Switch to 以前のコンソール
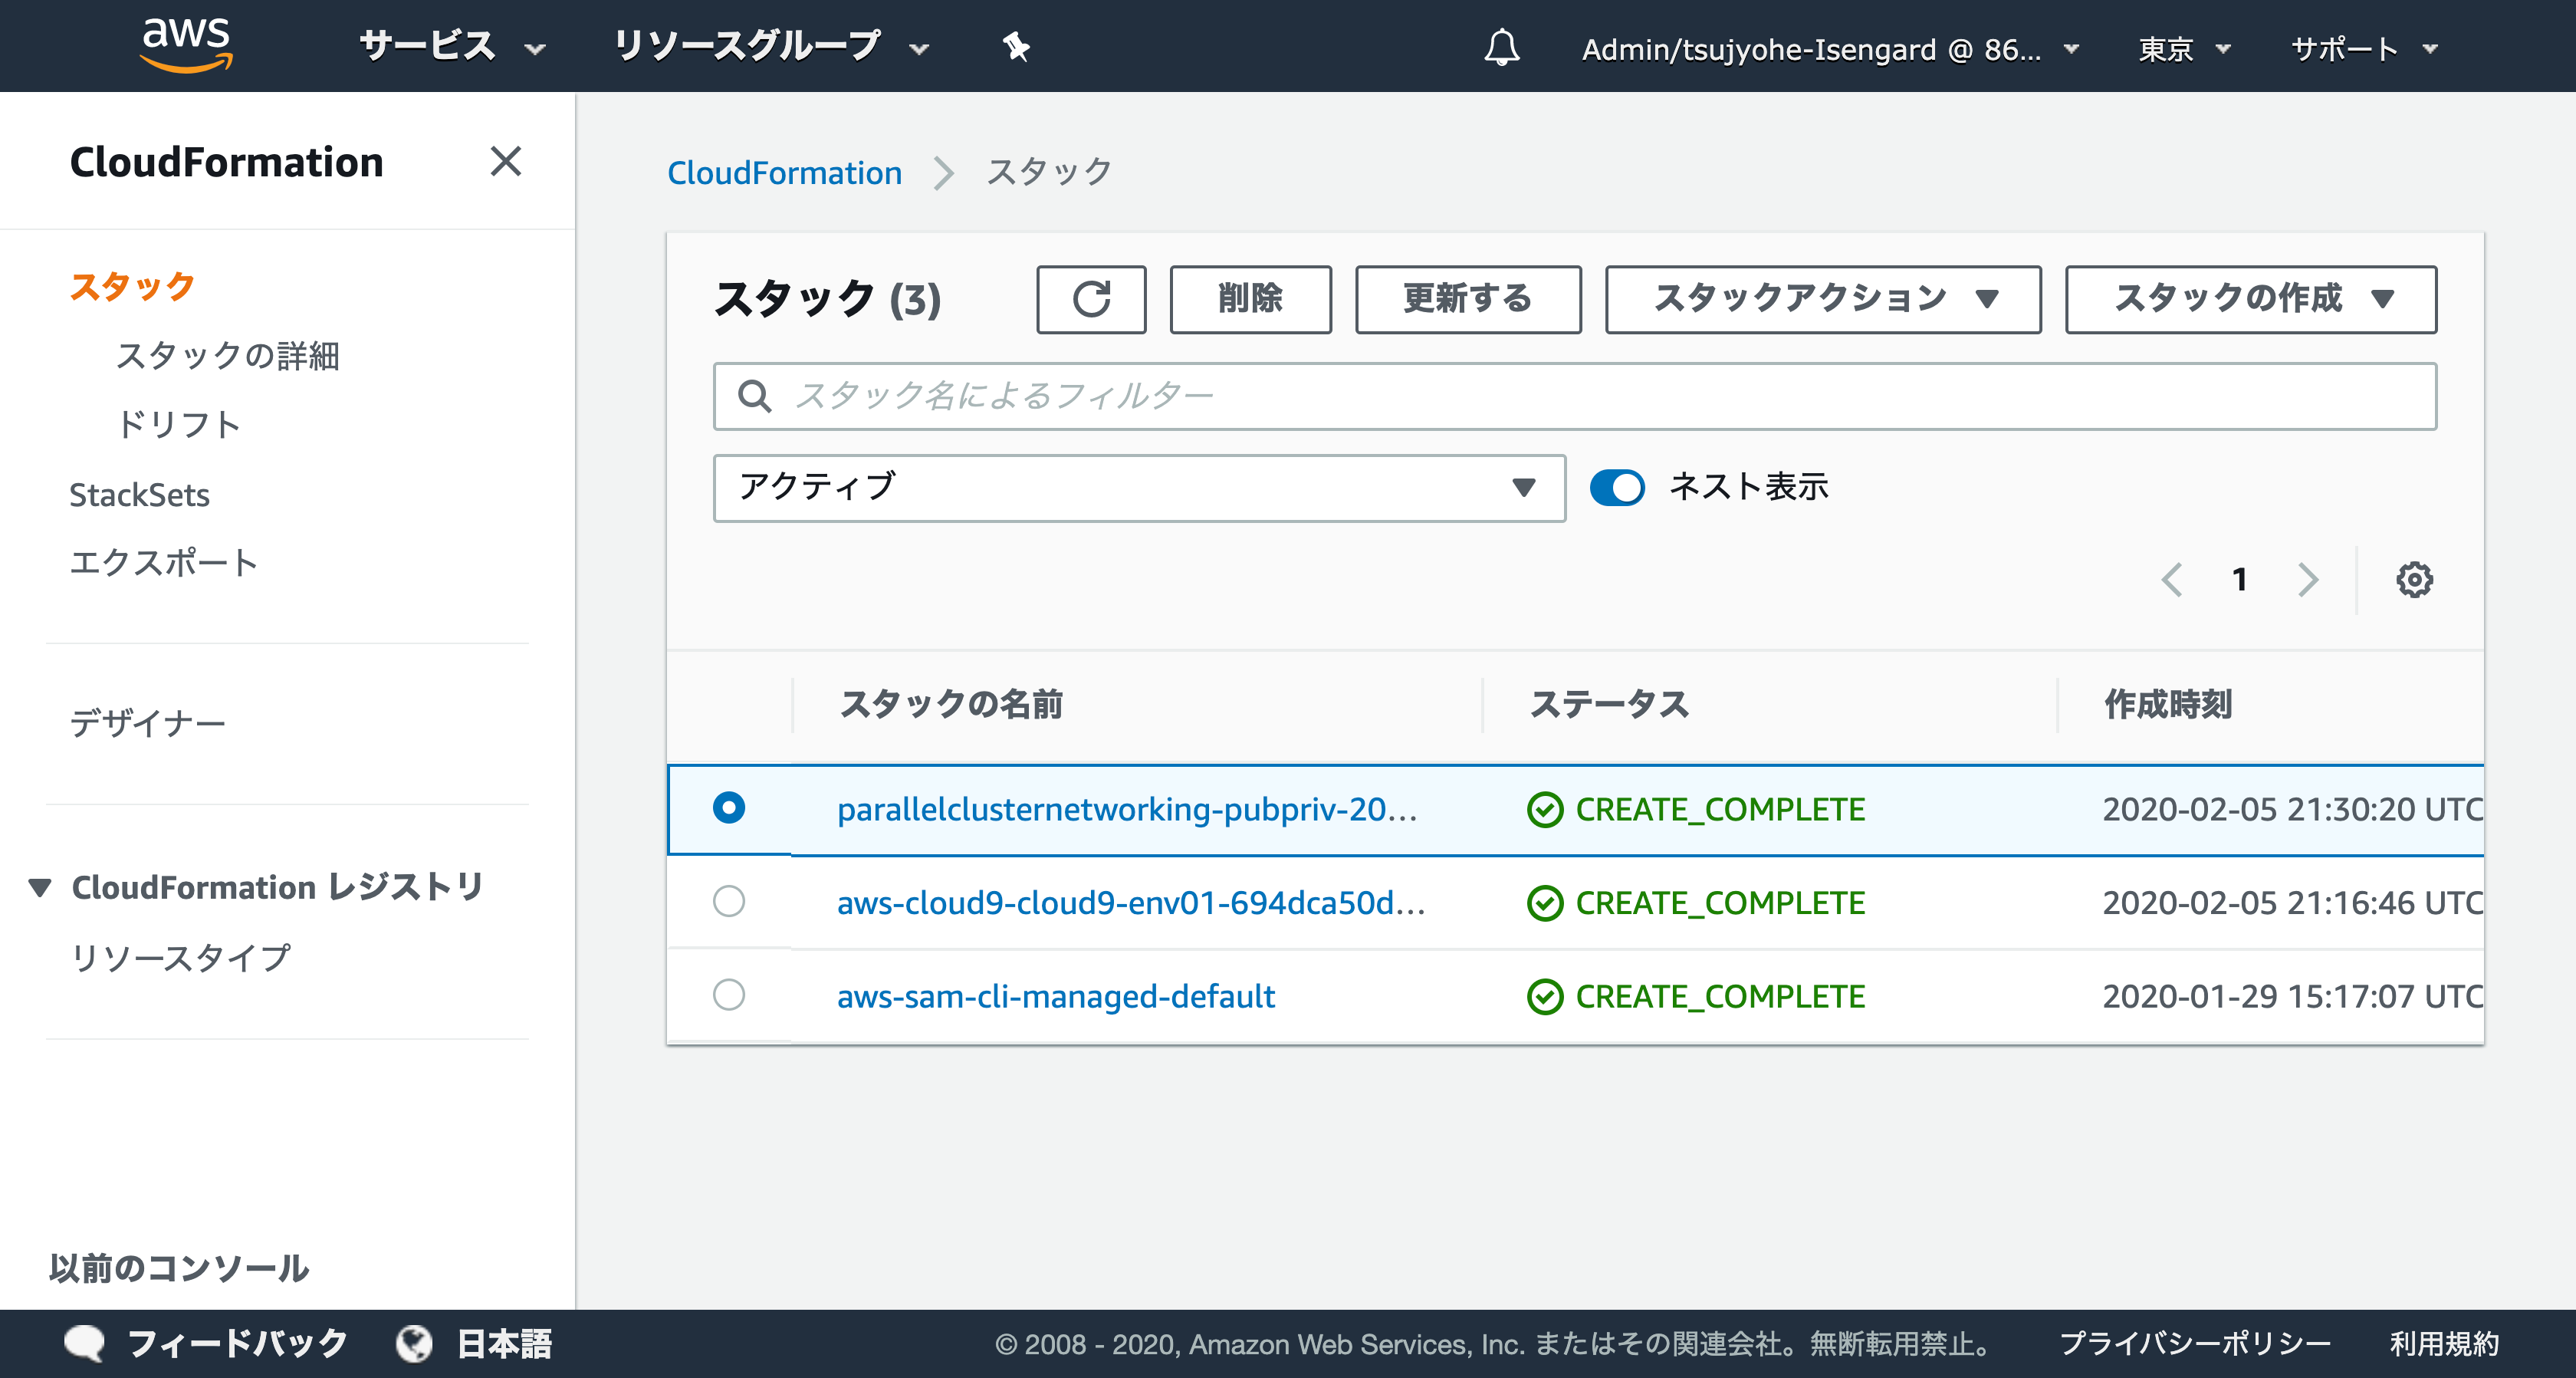 179,1268
